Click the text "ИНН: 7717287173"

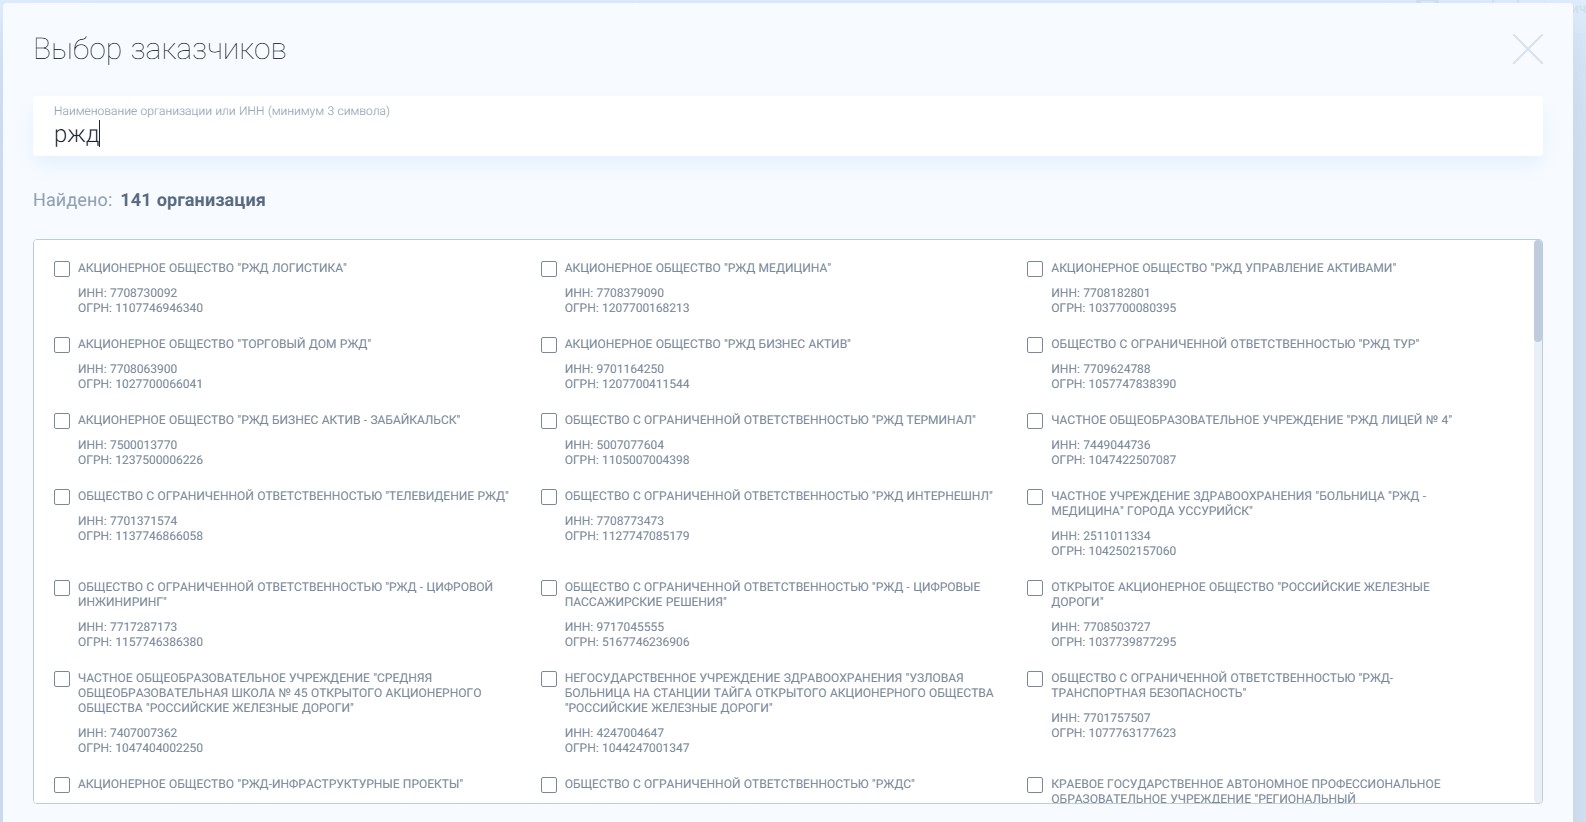coord(128,627)
